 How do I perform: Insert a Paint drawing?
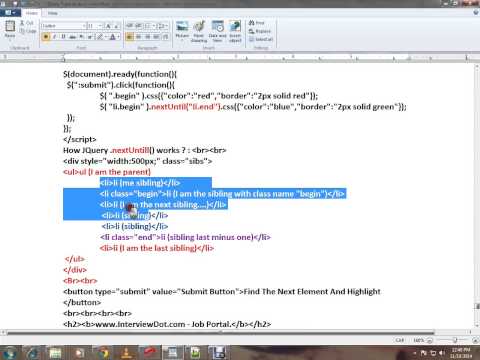[199, 31]
